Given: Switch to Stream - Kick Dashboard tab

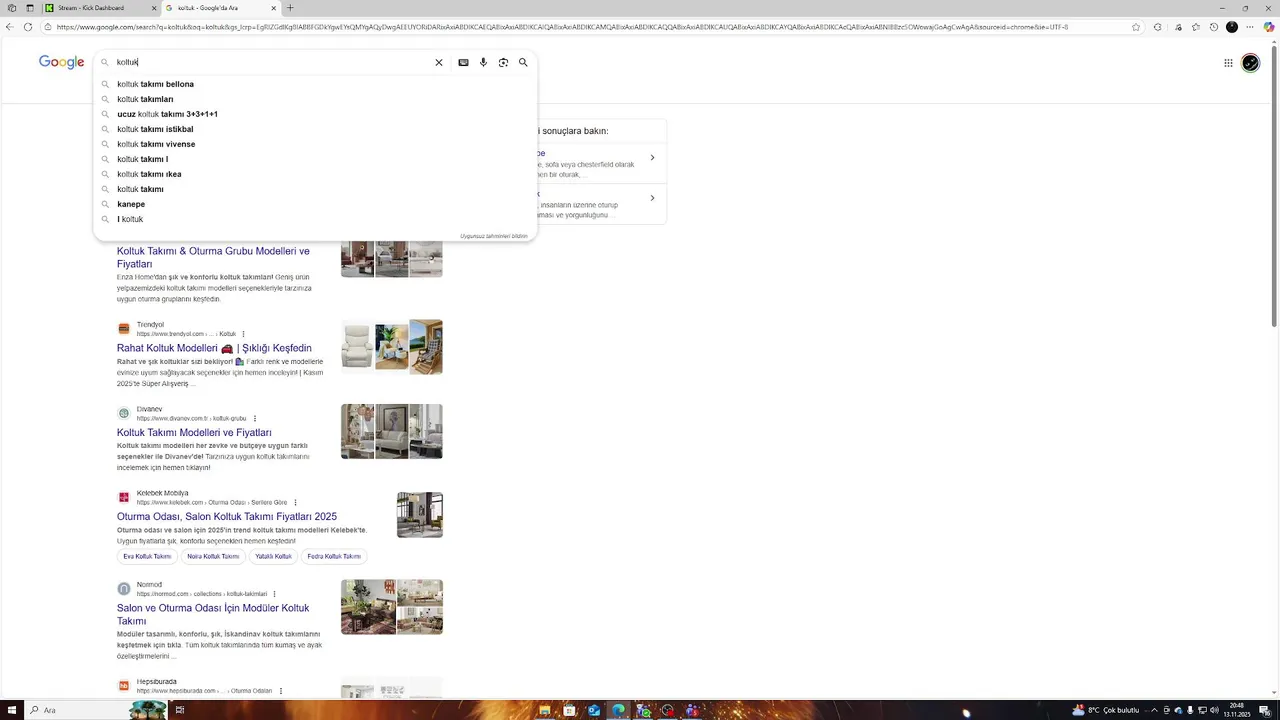Looking at the screenshot, I should (x=99, y=8).
